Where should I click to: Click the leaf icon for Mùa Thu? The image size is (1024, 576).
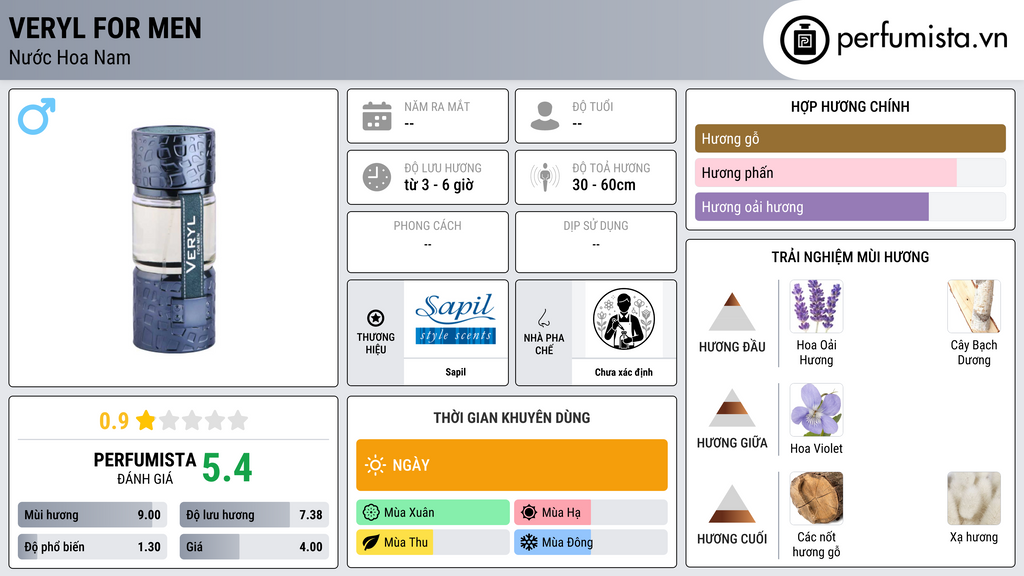pyautogui.click(x=371, y=542)
